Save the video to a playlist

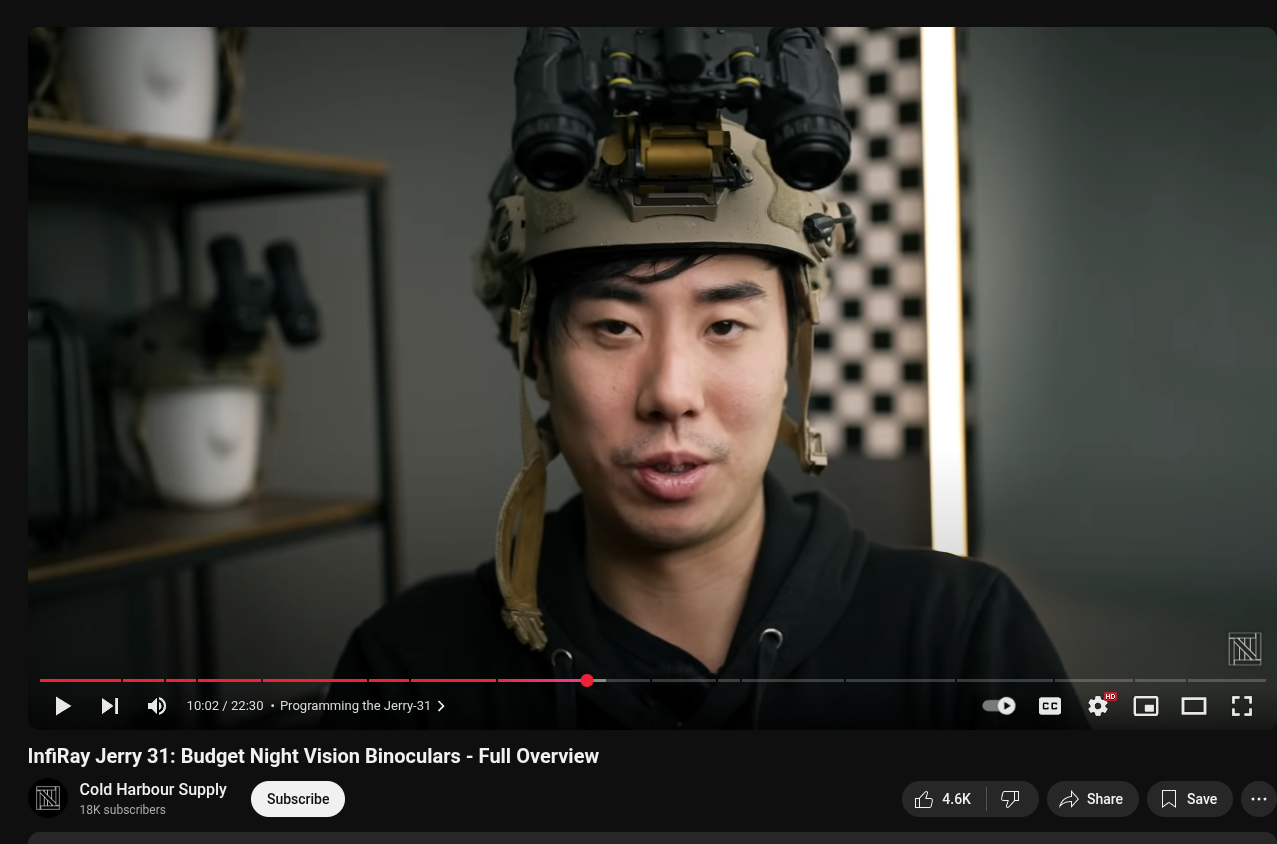(1189, 799)
